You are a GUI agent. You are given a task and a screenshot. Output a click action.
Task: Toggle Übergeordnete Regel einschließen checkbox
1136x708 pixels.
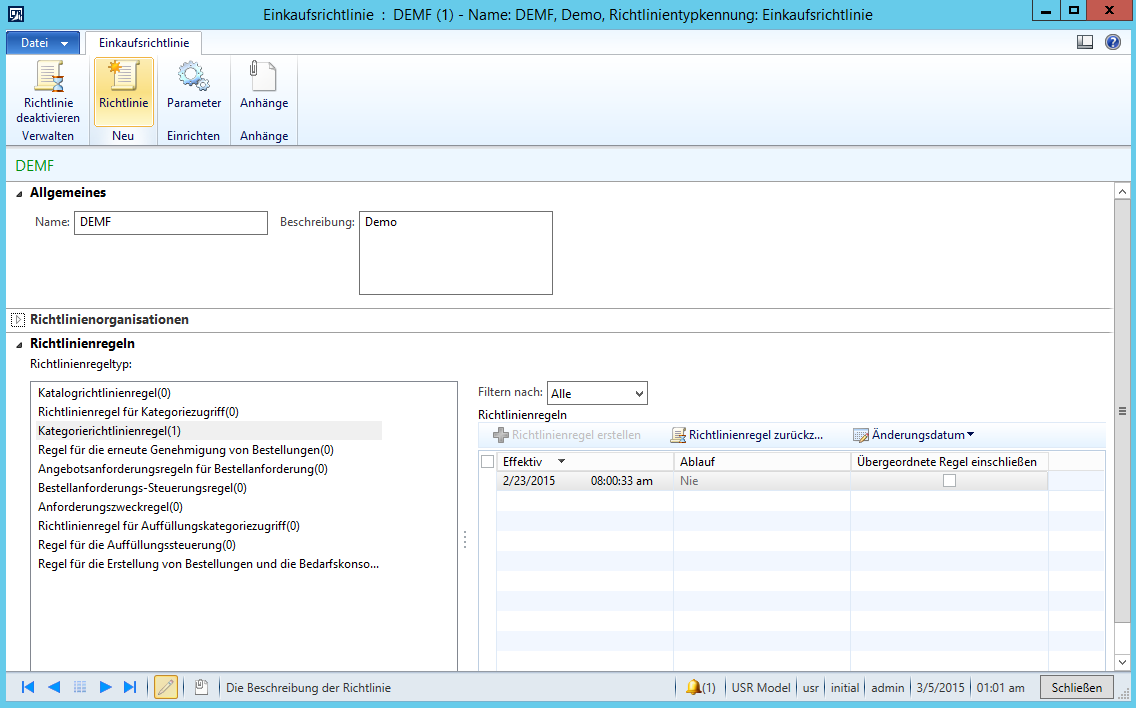[949, 481]
